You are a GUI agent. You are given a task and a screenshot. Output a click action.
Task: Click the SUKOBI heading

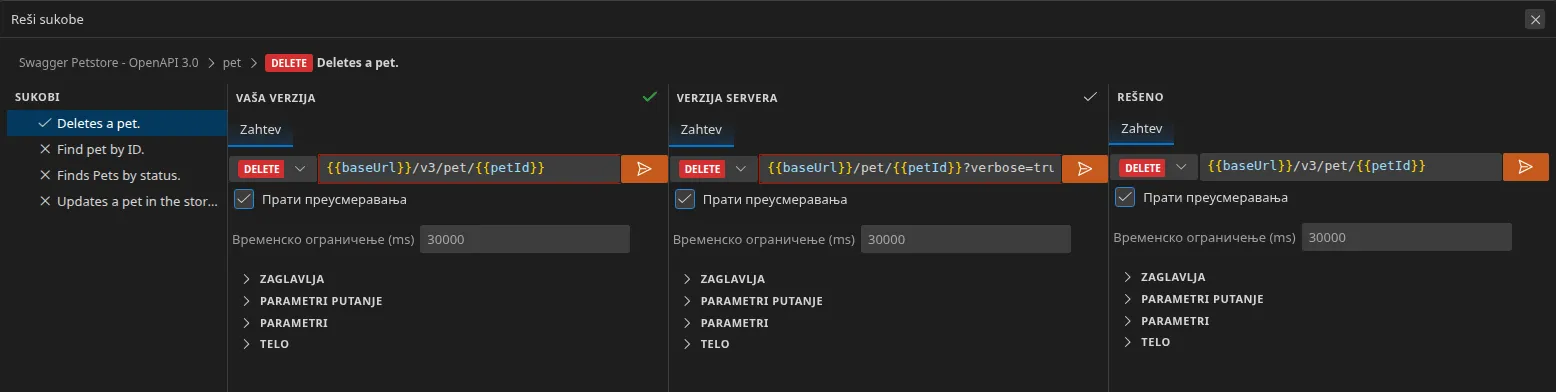[x=37, y=97]
